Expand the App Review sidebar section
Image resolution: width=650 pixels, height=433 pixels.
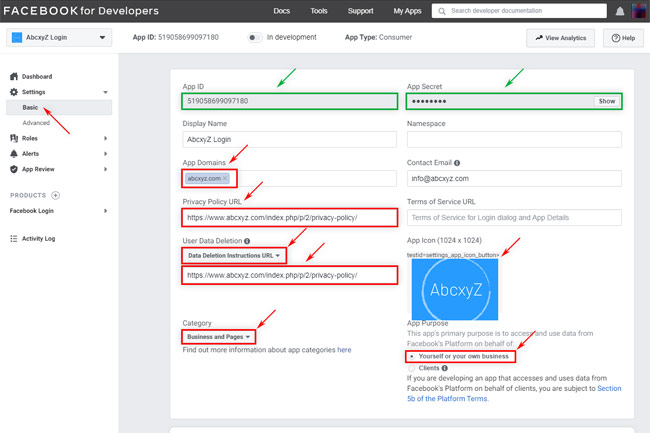(105, 169)
